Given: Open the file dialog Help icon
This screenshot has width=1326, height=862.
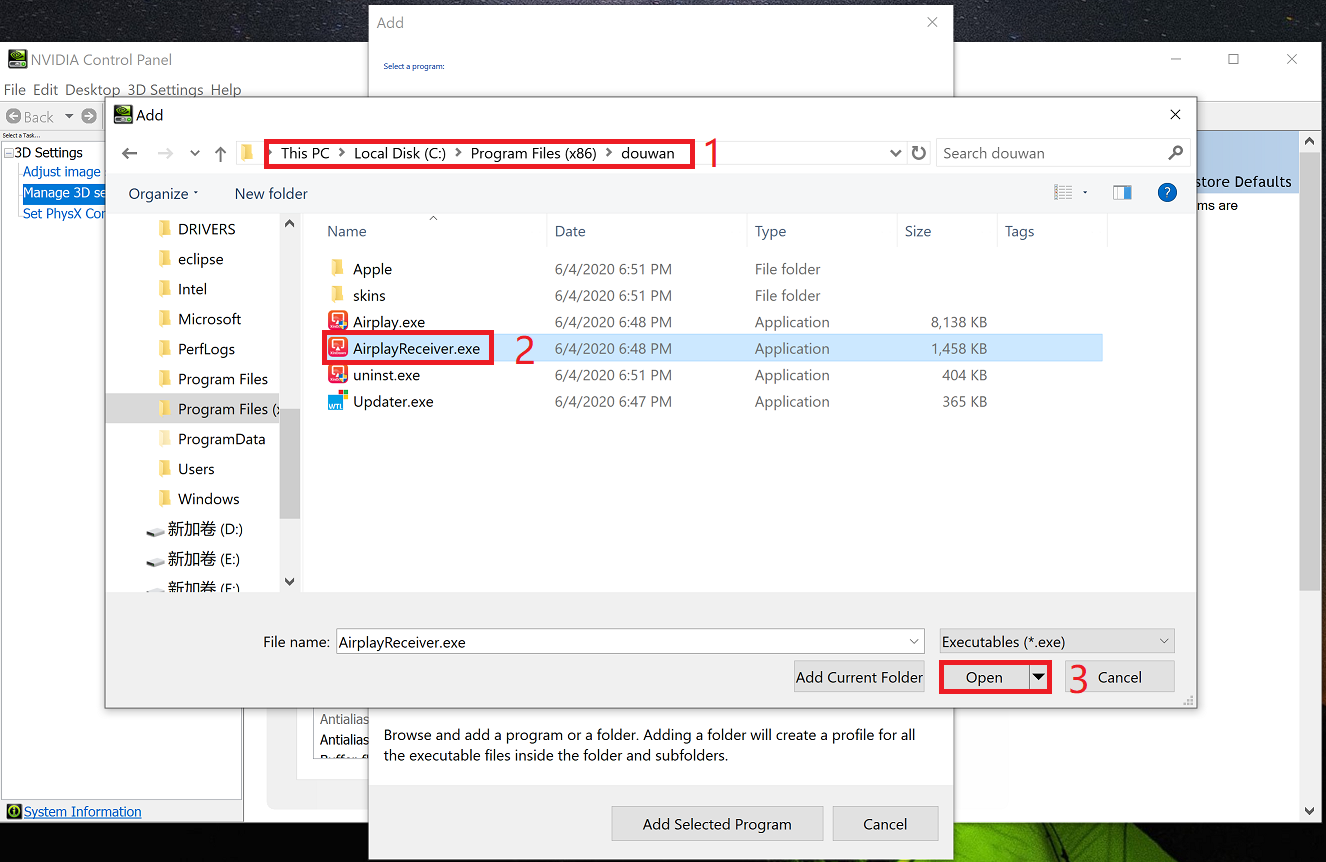Looking at the screenshot, I should click(1166, 193).
